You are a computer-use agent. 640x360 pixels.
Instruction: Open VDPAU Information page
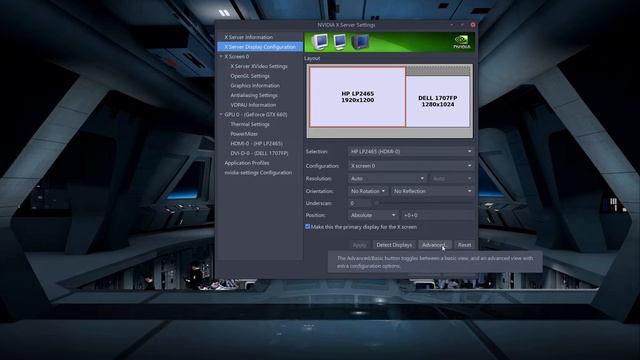tap(253, 105)
